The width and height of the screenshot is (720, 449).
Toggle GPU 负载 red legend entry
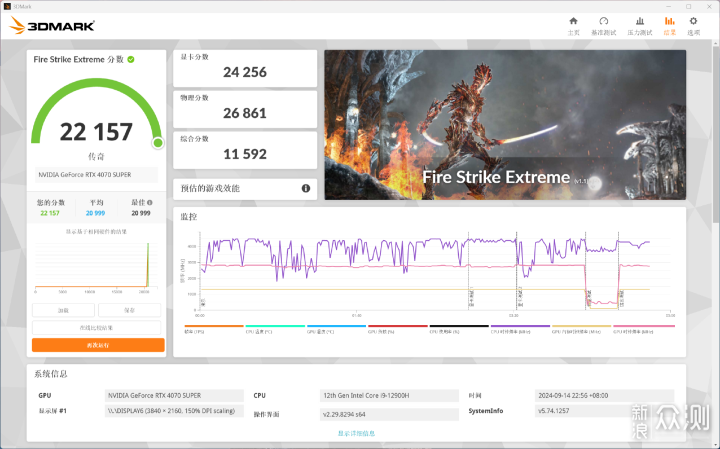[x=398, y=329]
